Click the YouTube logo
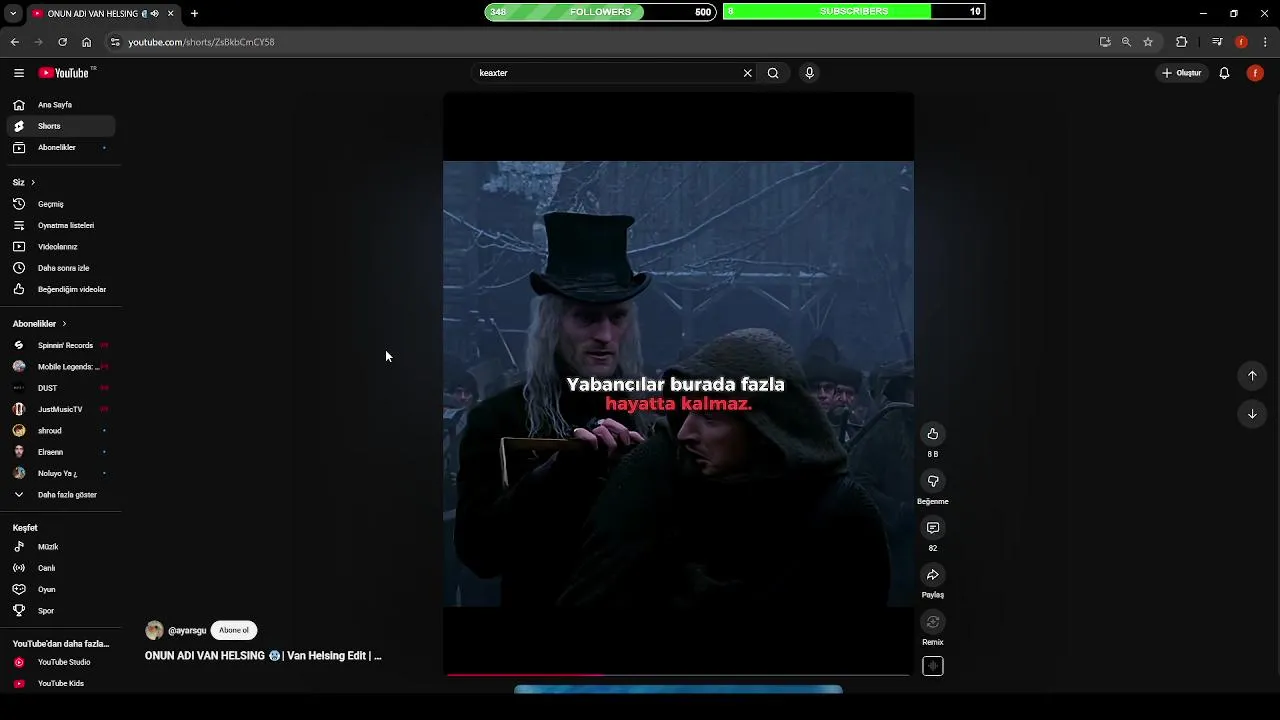This screenshot has height=720, width=1280. (x=66, y=73)
